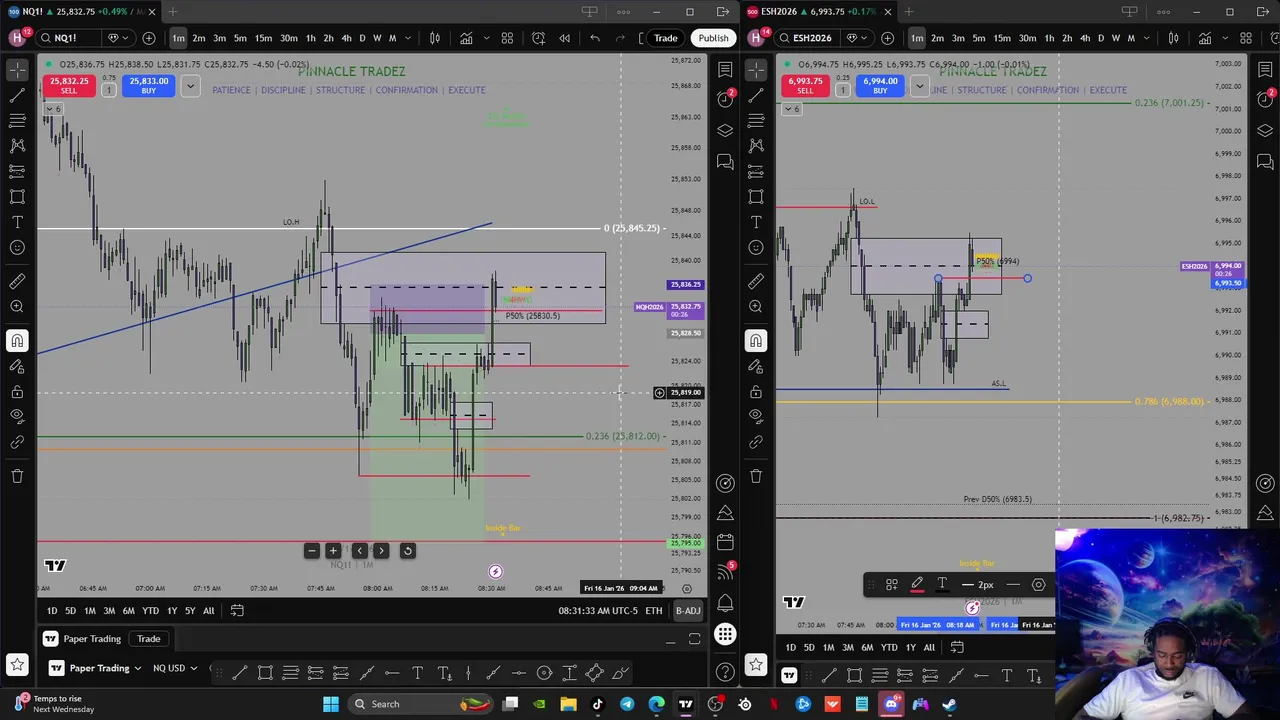Open Paper Trading account dropdown

pos(105,668)
